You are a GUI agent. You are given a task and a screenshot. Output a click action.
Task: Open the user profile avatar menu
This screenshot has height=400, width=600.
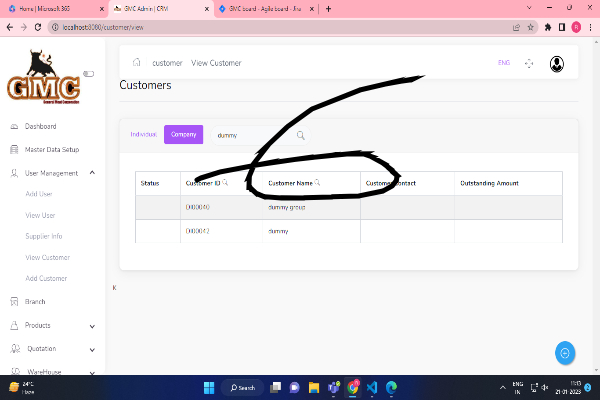[556, 63]
